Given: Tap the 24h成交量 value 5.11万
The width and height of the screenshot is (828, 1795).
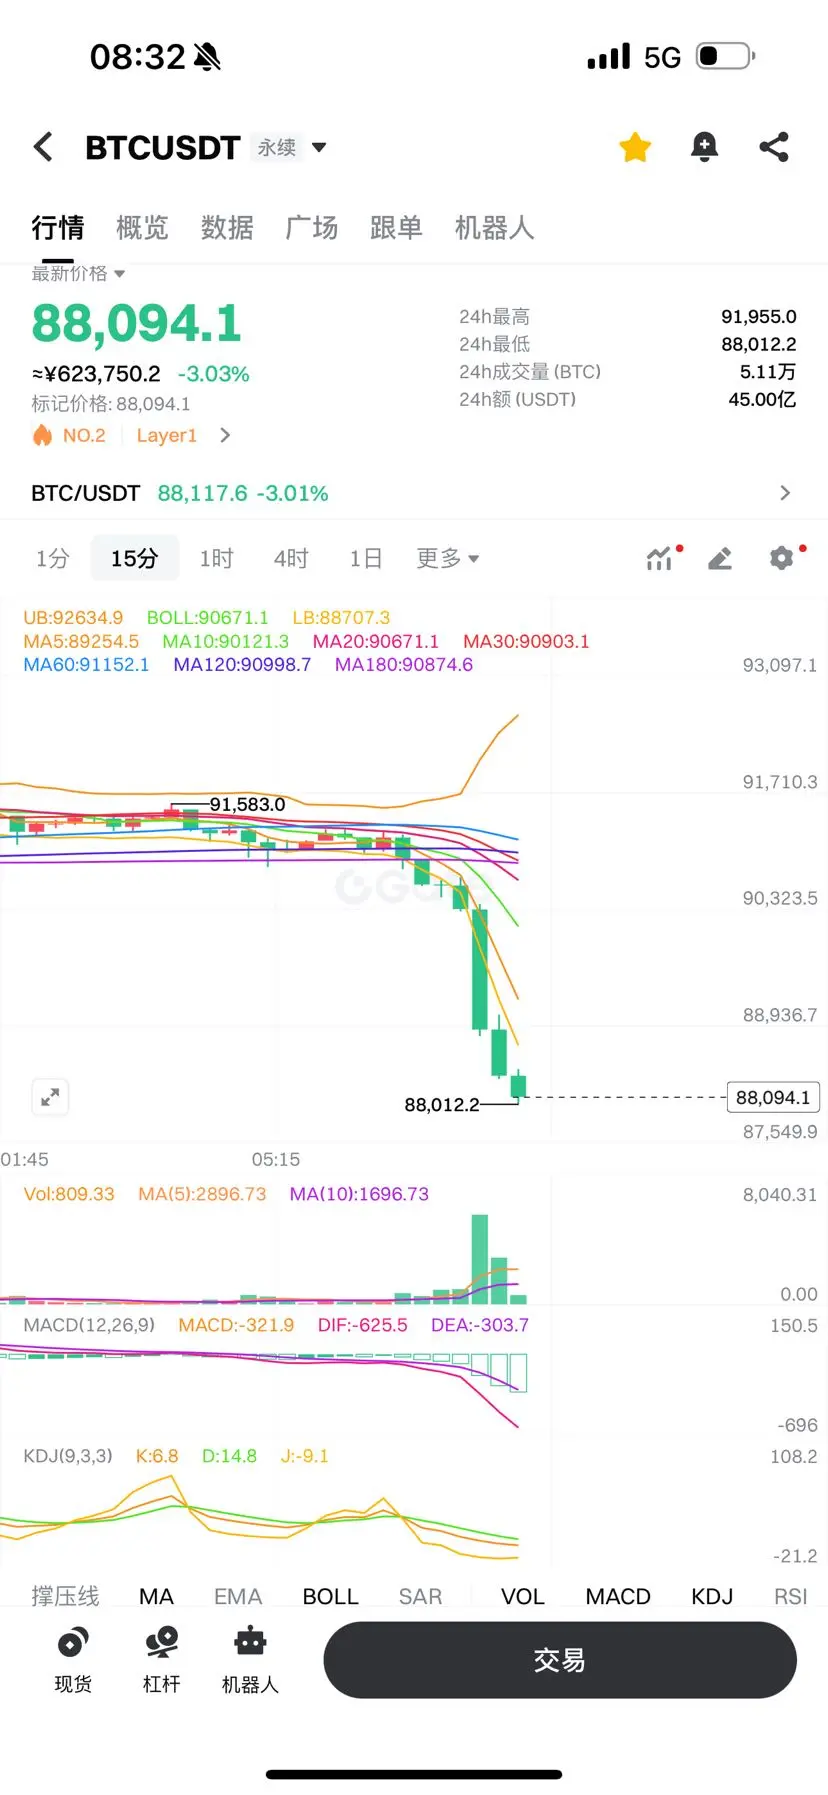Looking at the screenshot, I should (x=768, y=372).
